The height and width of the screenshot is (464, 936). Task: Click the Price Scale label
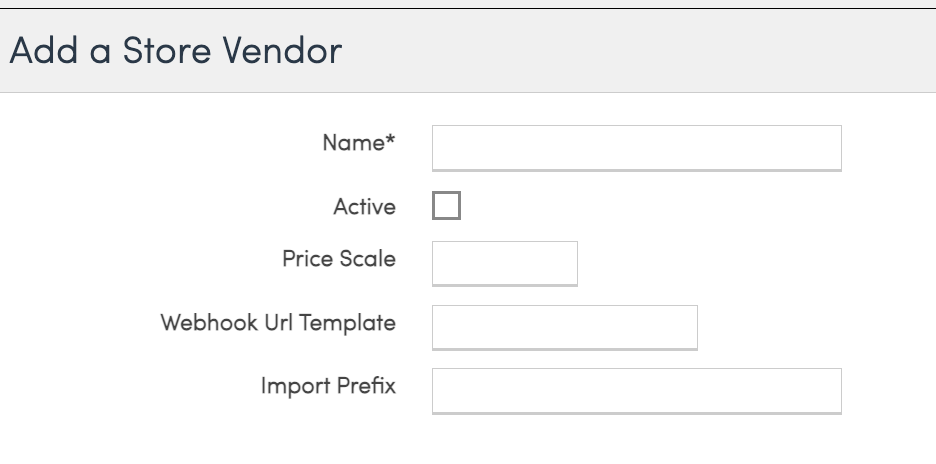[x=338, y=259]
